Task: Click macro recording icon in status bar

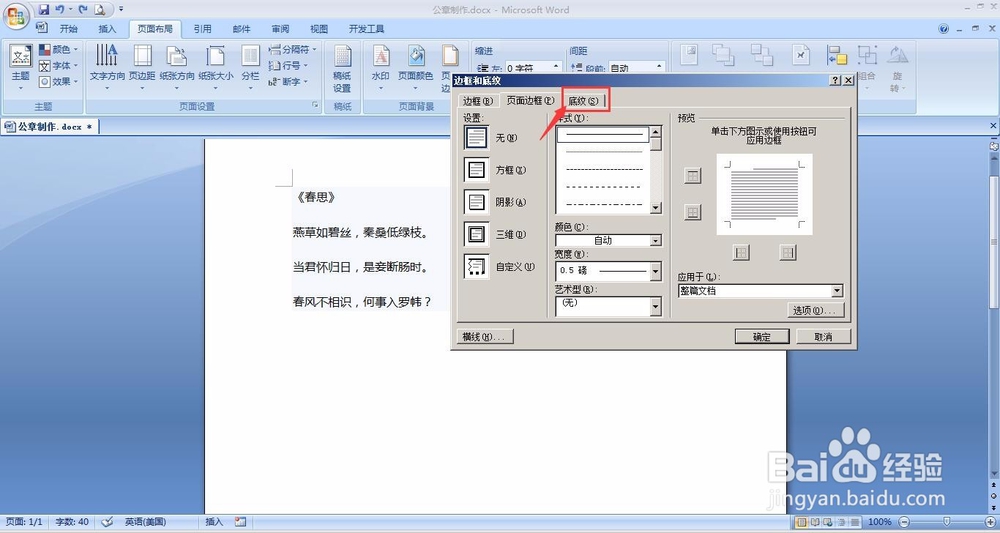Action: pos(240,522)
